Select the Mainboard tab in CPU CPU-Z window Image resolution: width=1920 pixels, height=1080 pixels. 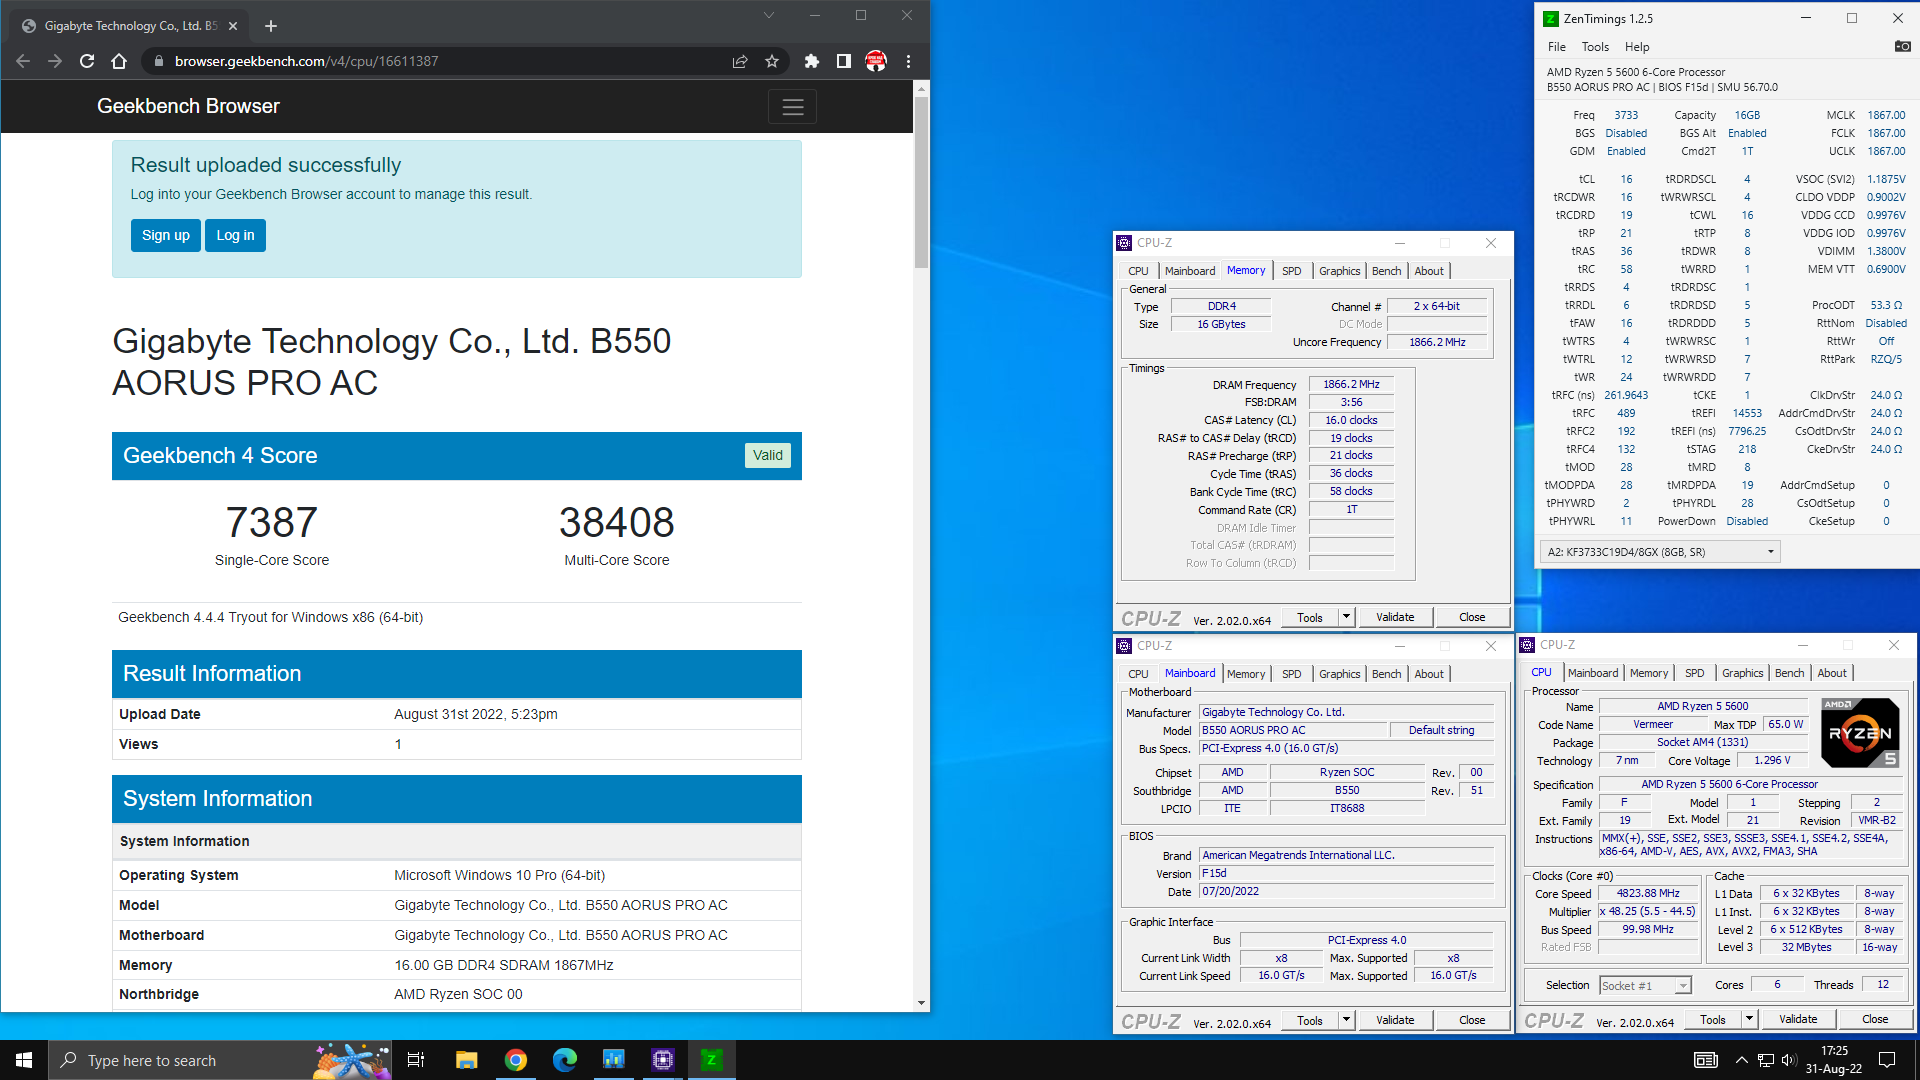[1592, 673]
